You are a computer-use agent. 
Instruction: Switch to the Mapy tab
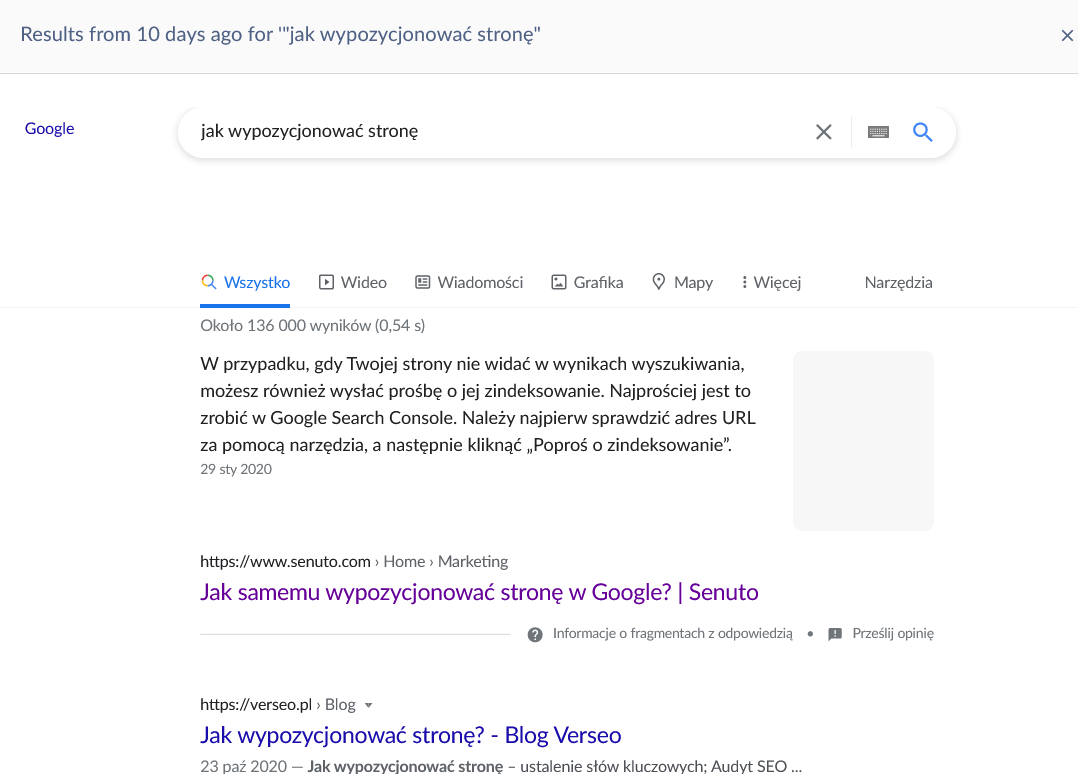tap(682, 282)
